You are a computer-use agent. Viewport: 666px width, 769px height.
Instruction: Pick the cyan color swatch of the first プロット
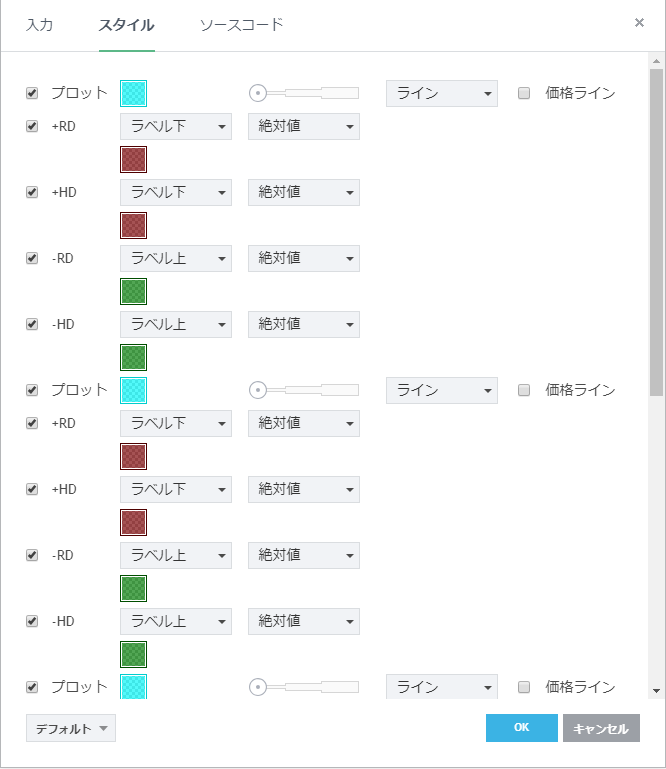[x=134, y=93]
